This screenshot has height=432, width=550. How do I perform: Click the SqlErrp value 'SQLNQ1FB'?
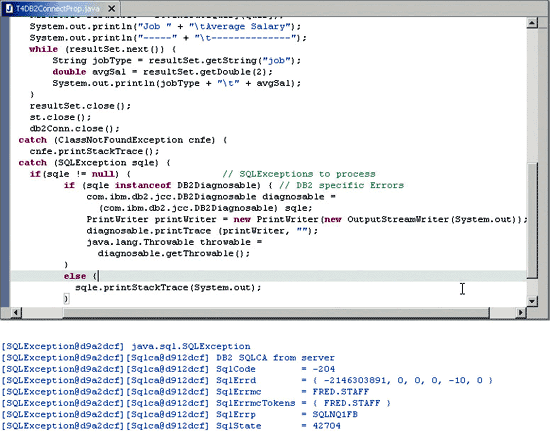click(x=335, y=414)
